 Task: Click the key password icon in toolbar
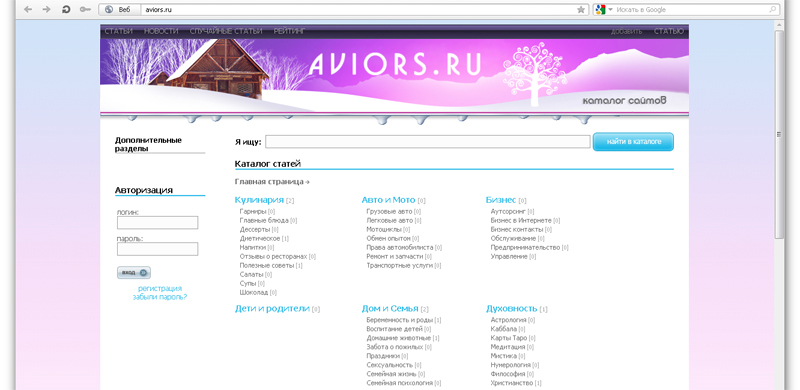85,9
